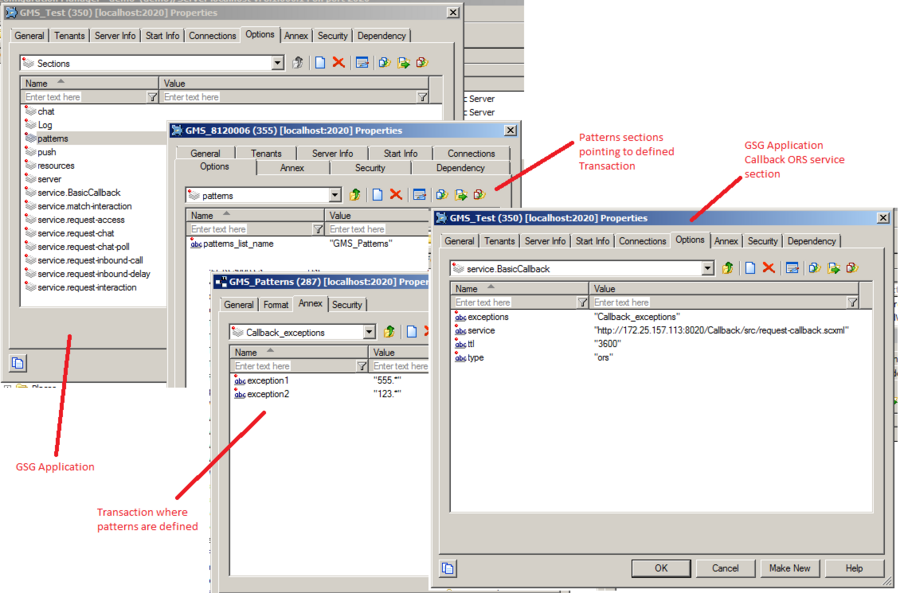
Task: Click the new option page icon beside service.BasicCallback
Action: tap(750, 268)
